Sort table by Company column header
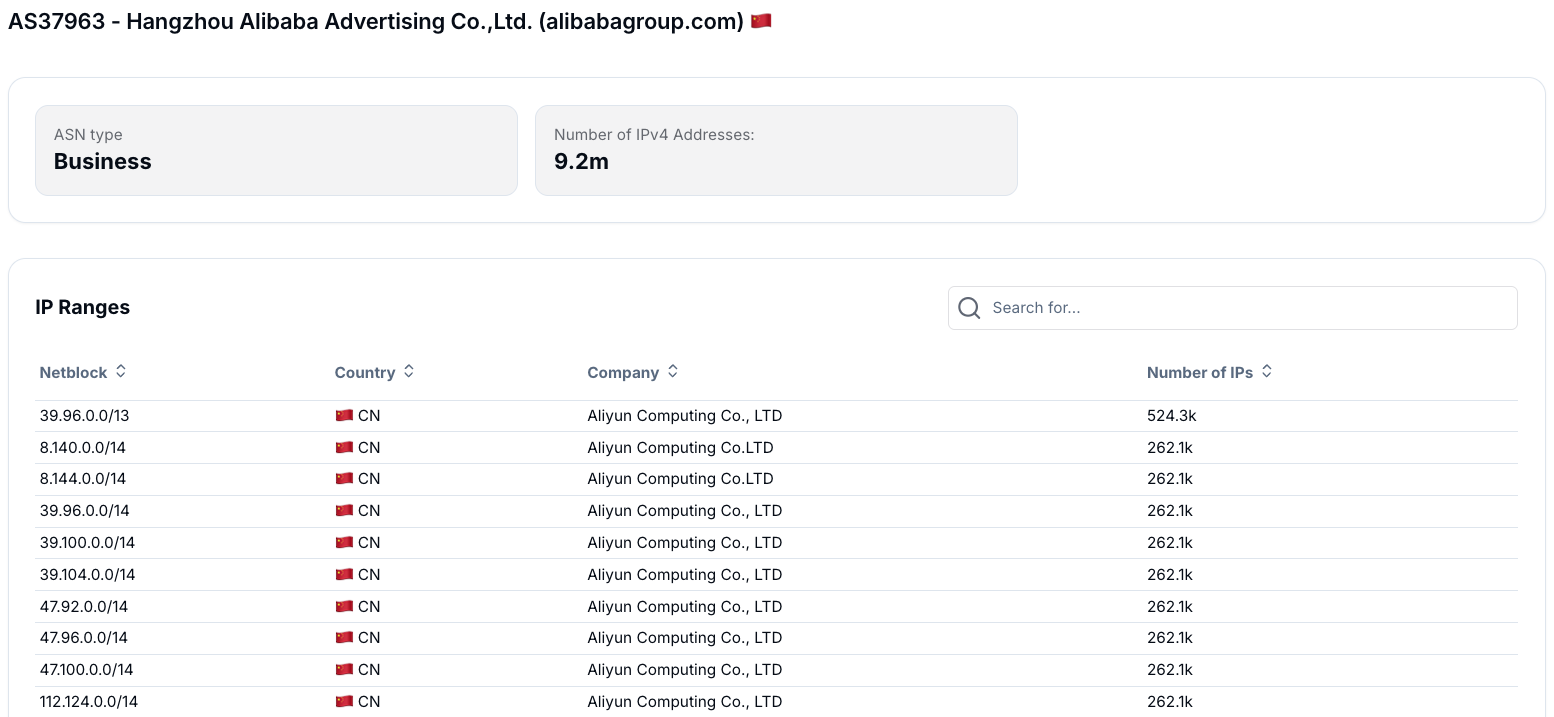 pyautogui.click(x=622, y=372)
